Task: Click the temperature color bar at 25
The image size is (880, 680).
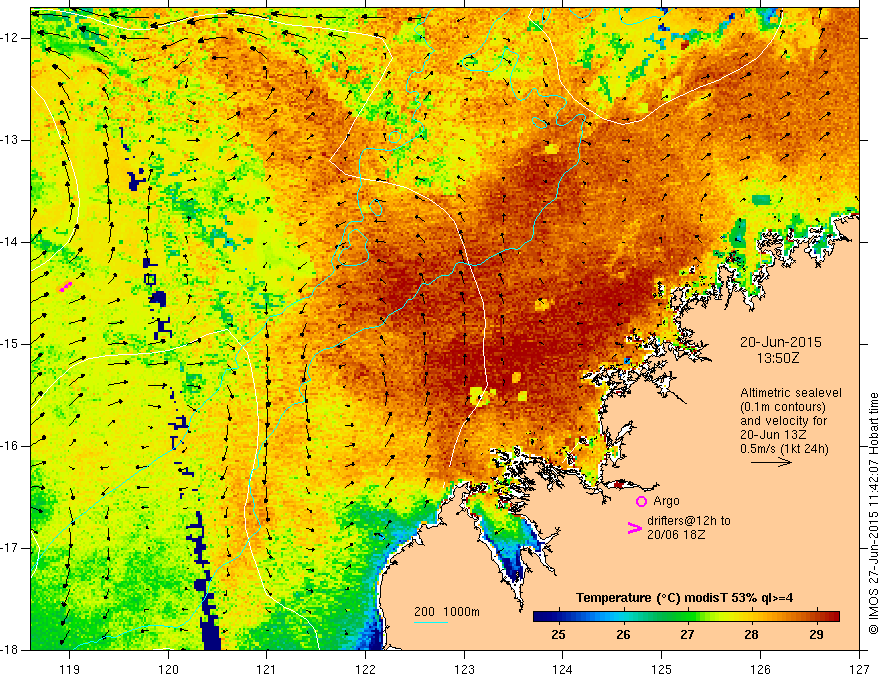Action: 558,617
